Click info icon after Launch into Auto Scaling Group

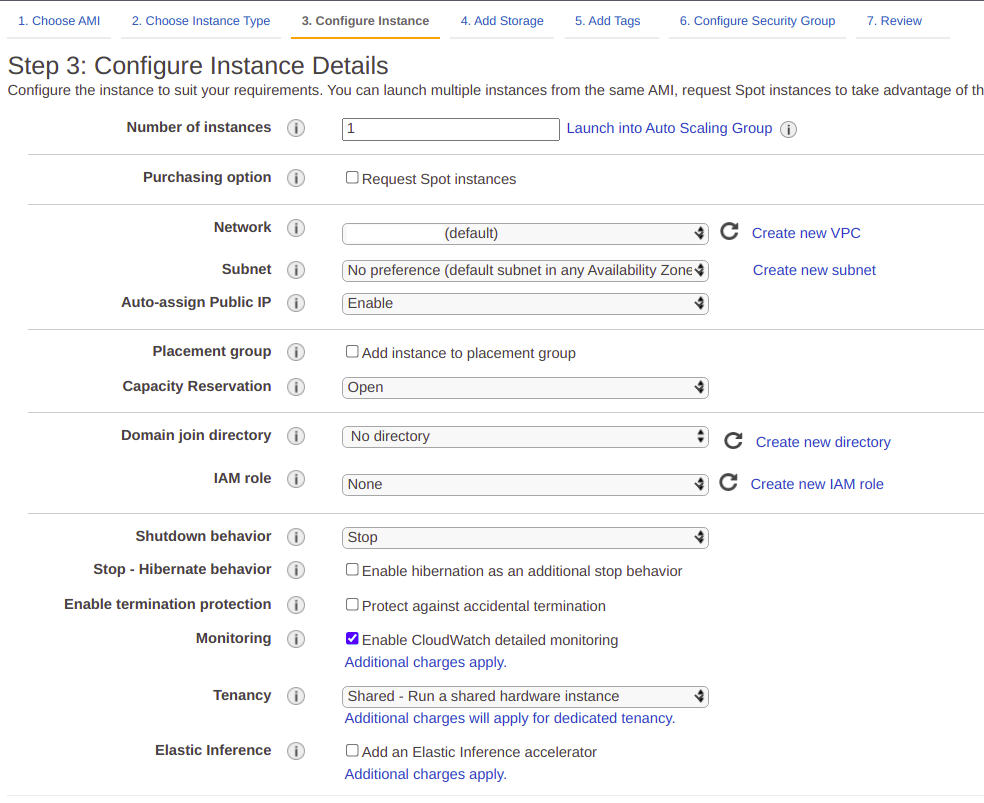click(x=788, y=130)
